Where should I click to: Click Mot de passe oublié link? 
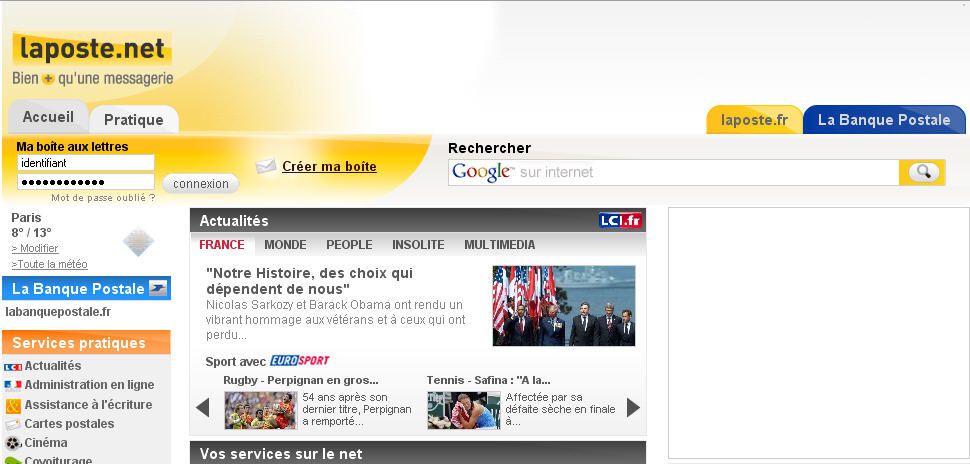[x=103, y=198]
